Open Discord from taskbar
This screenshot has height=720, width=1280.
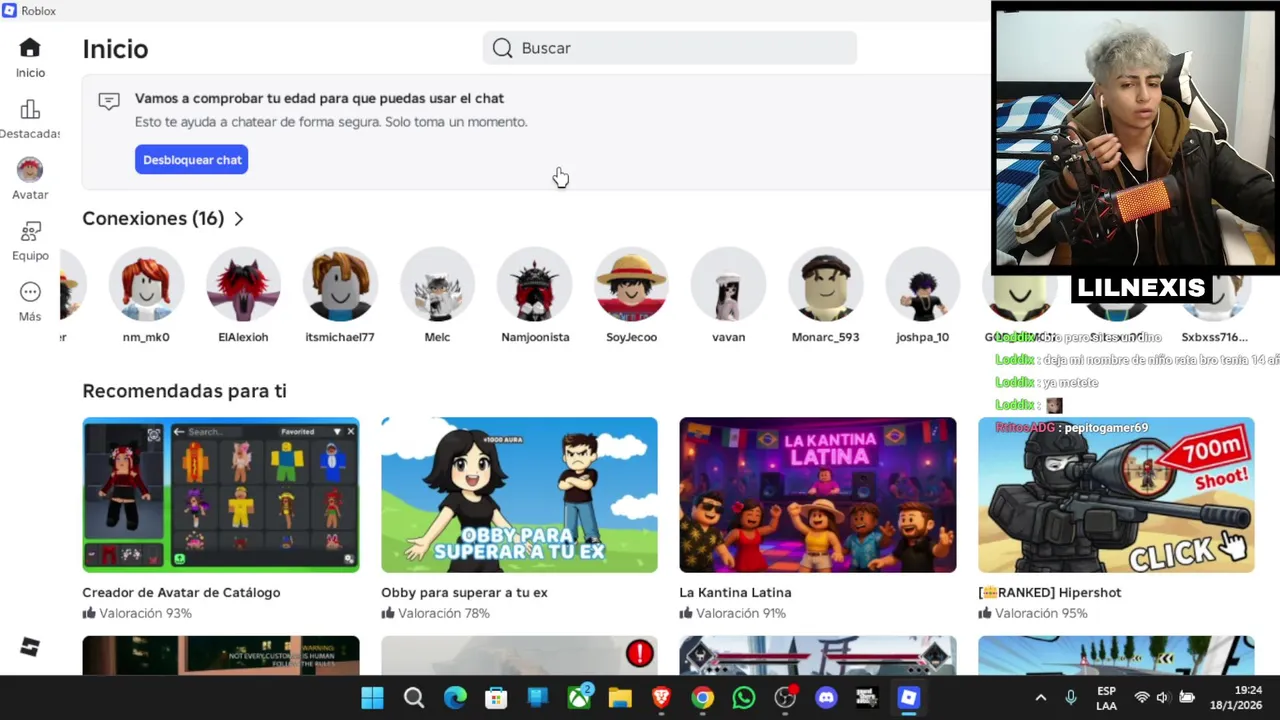pos(826,698)
